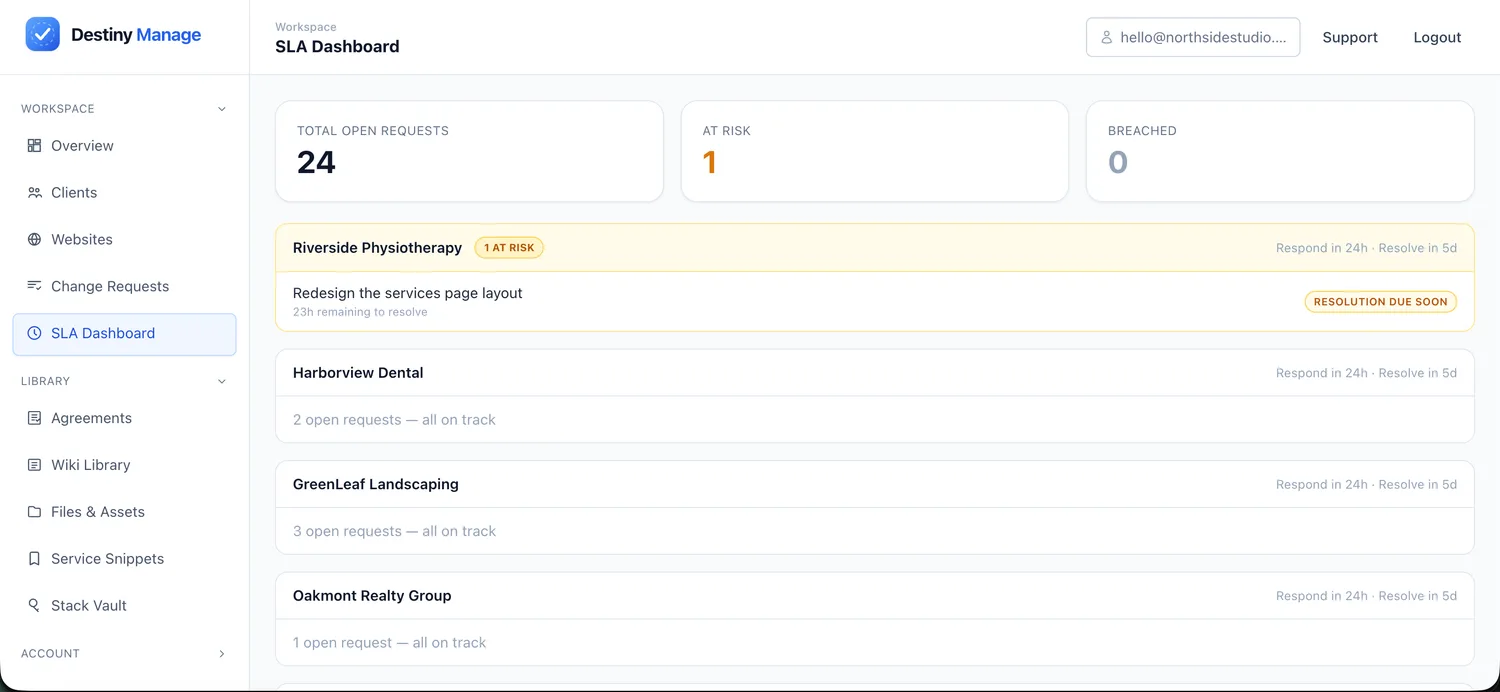The height and width of the screenshot is (692, 1500).
Task: Open Redesign the services page layout request
Action: [408, 293]
